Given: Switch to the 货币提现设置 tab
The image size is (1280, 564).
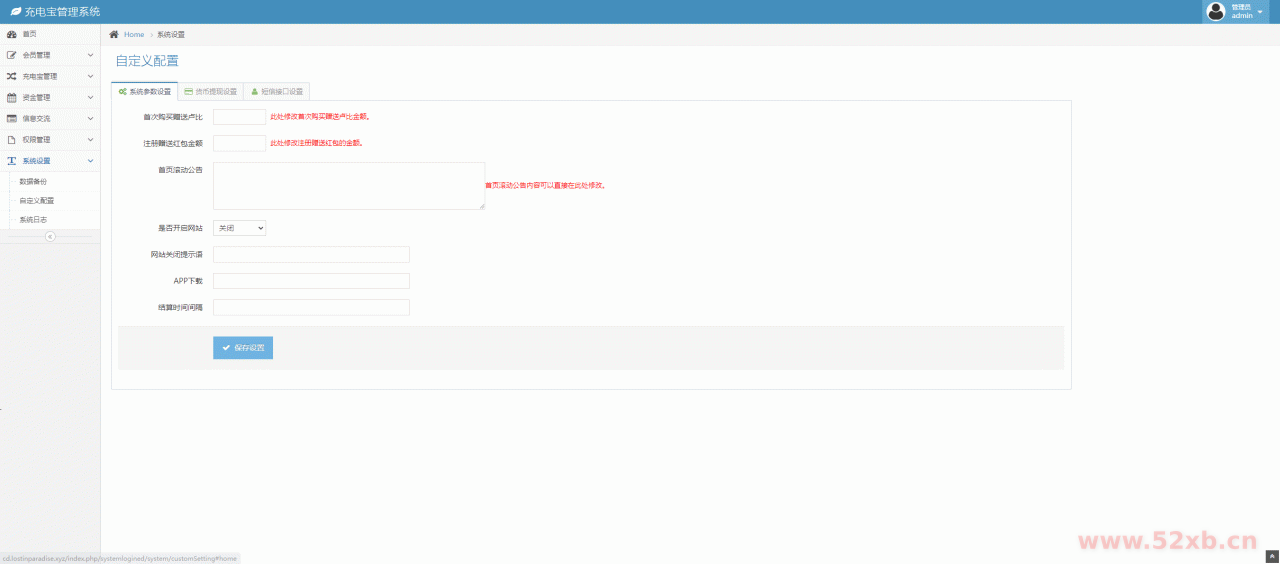Looking at the screenshot, I should (210, 91).
